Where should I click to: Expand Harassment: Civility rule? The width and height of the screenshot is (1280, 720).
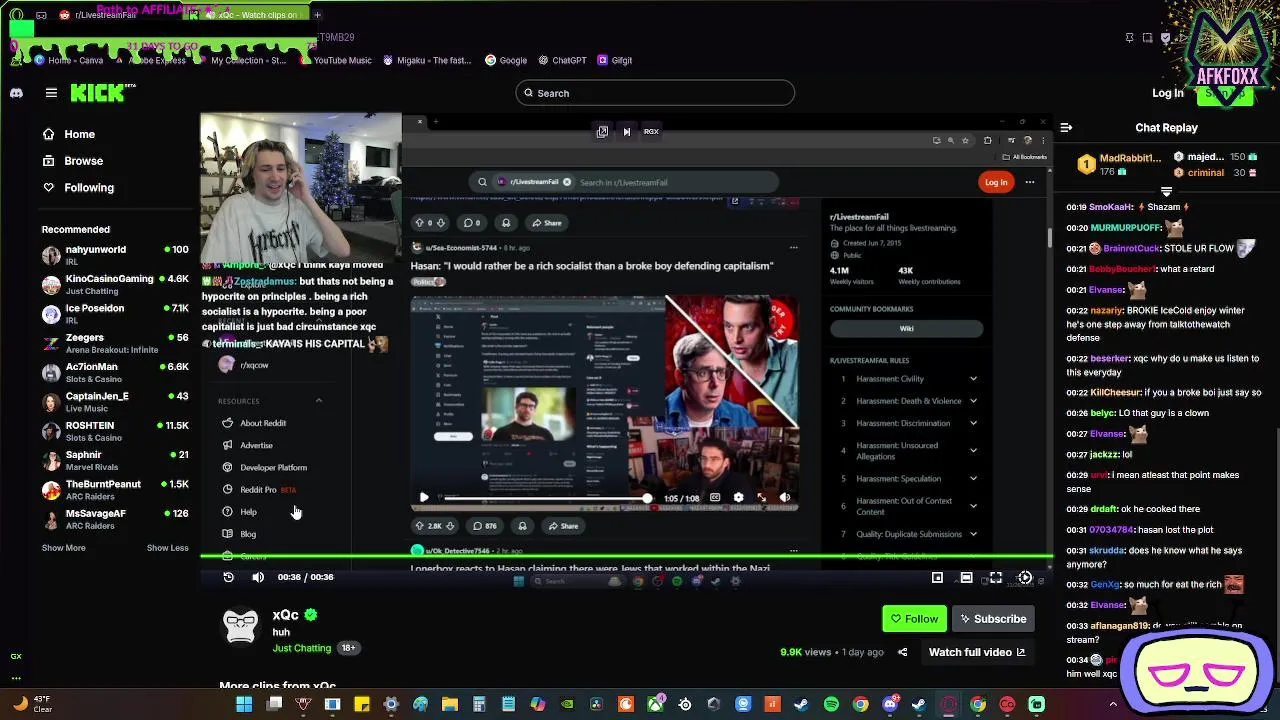(973, 379)
